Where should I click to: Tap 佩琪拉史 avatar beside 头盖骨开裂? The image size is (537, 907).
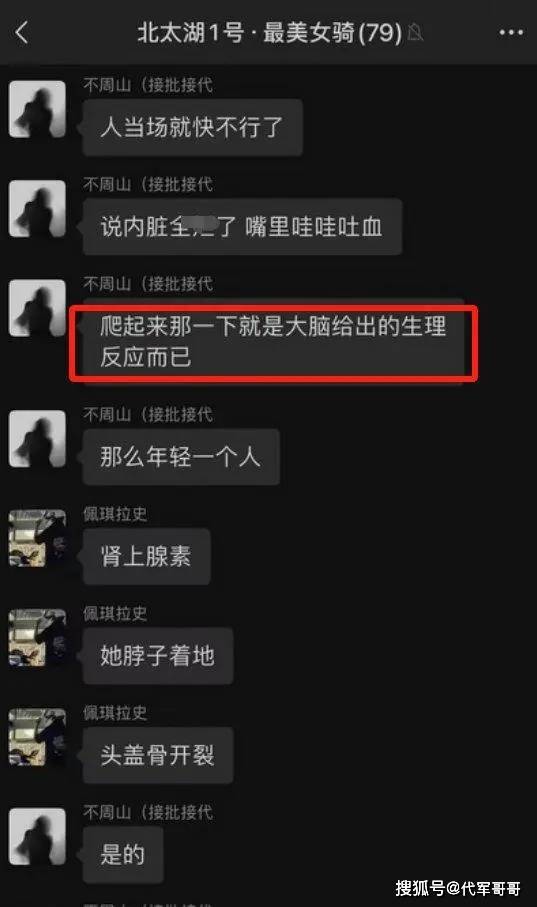38,738
